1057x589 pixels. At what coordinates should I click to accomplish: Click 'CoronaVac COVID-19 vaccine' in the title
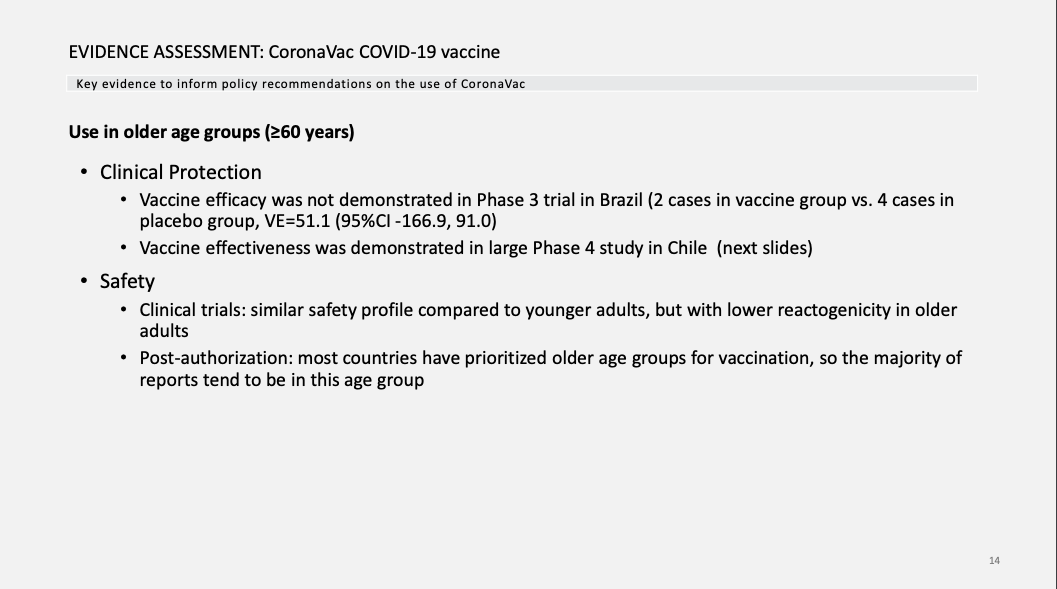pyautogui.click(x=384, y=51)
